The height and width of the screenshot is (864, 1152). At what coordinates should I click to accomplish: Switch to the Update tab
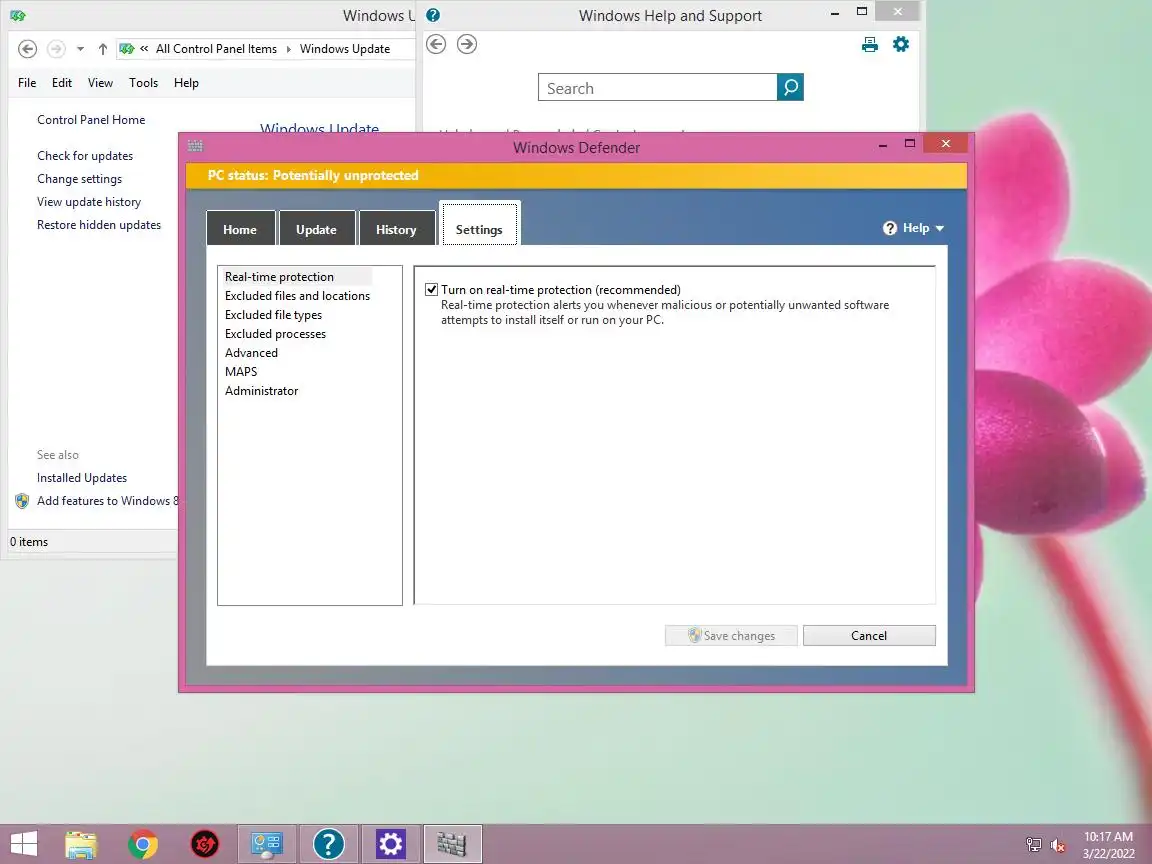[x=317, y=228]
